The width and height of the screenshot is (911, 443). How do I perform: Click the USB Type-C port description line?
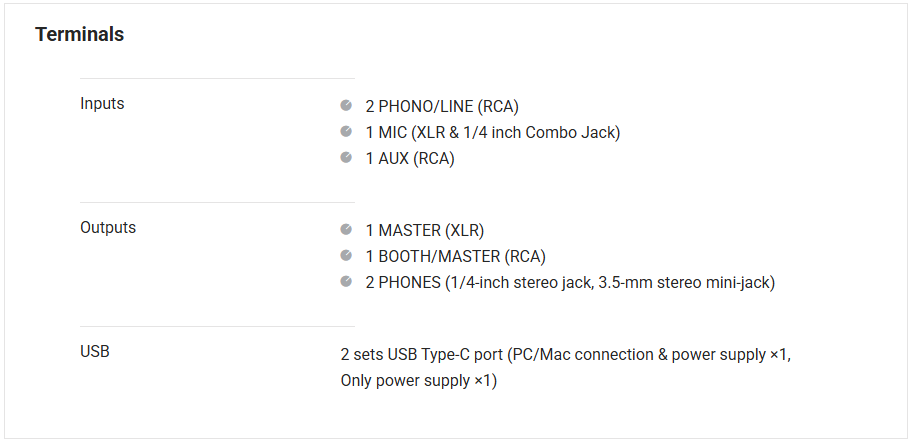pyautogui.click(x=565, y=354)
